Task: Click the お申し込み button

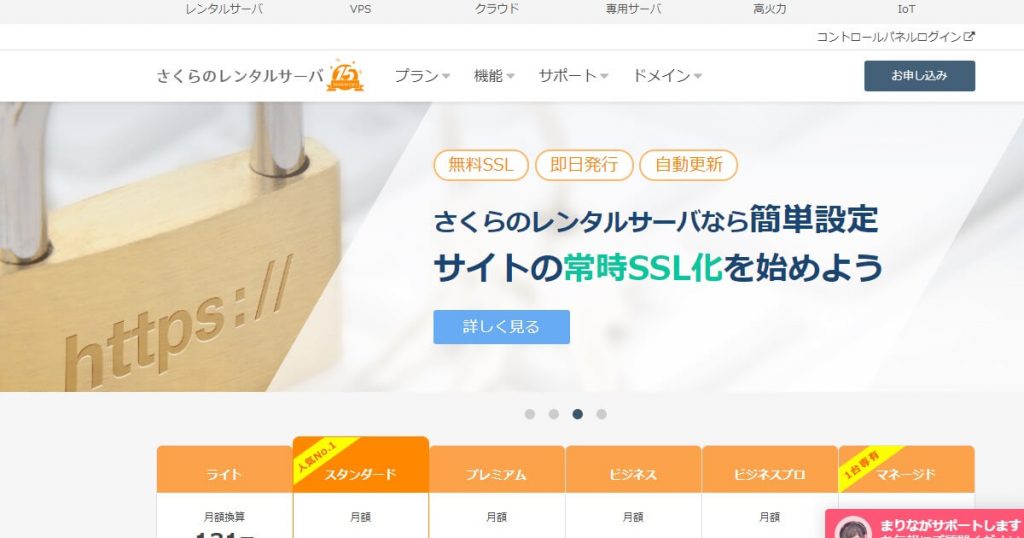Action: click(x=920, y=76)
